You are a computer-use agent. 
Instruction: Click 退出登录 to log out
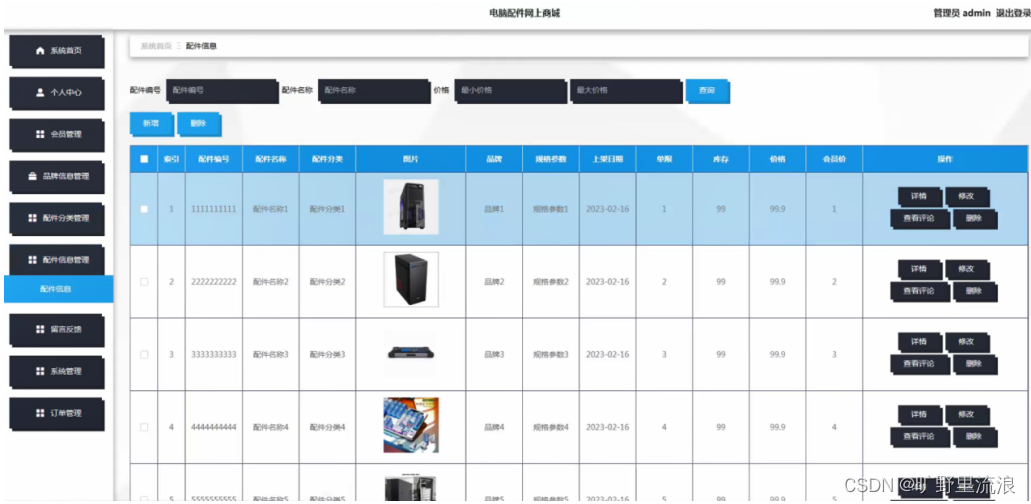tap(1013, 13)
